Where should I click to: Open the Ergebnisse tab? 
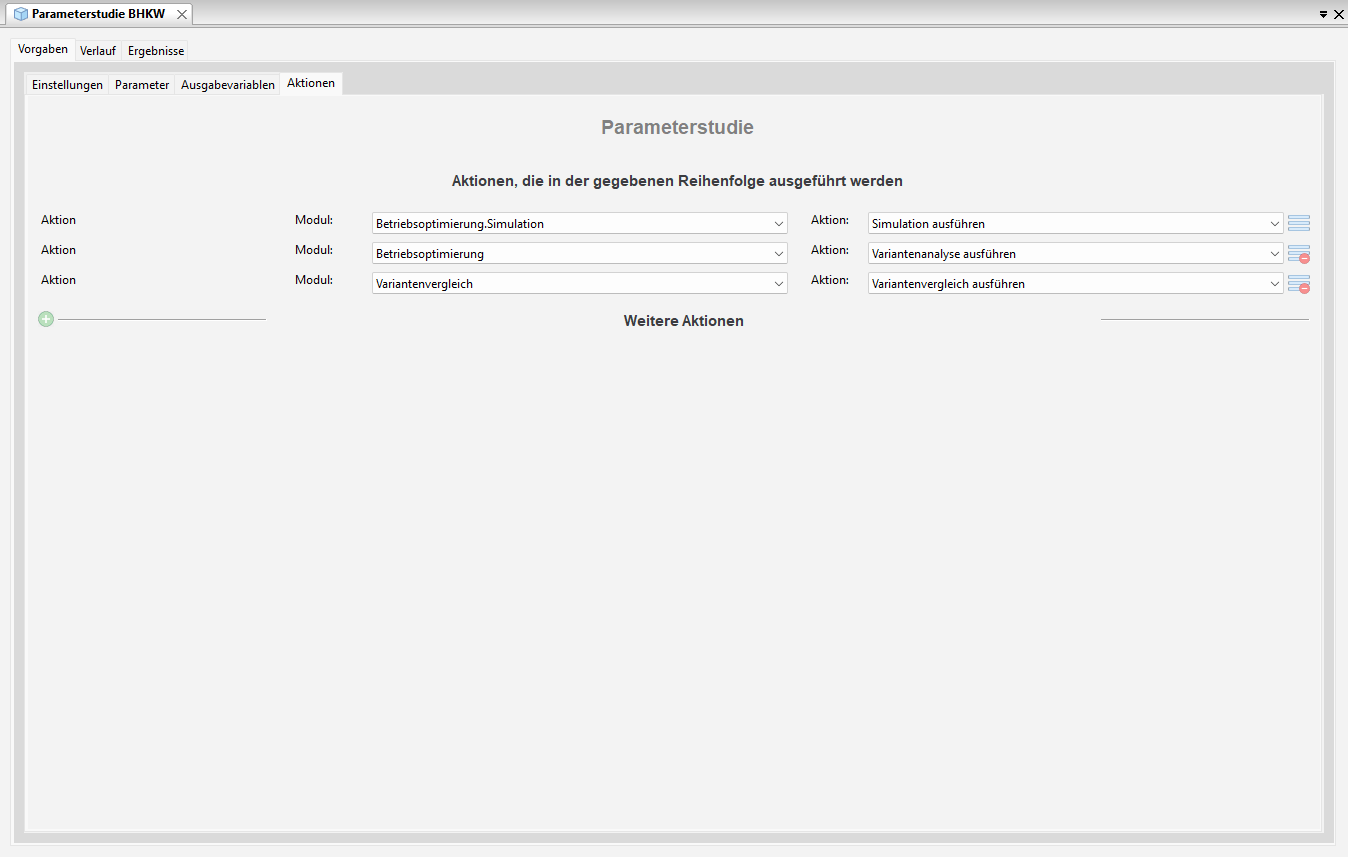coord(156,51)
